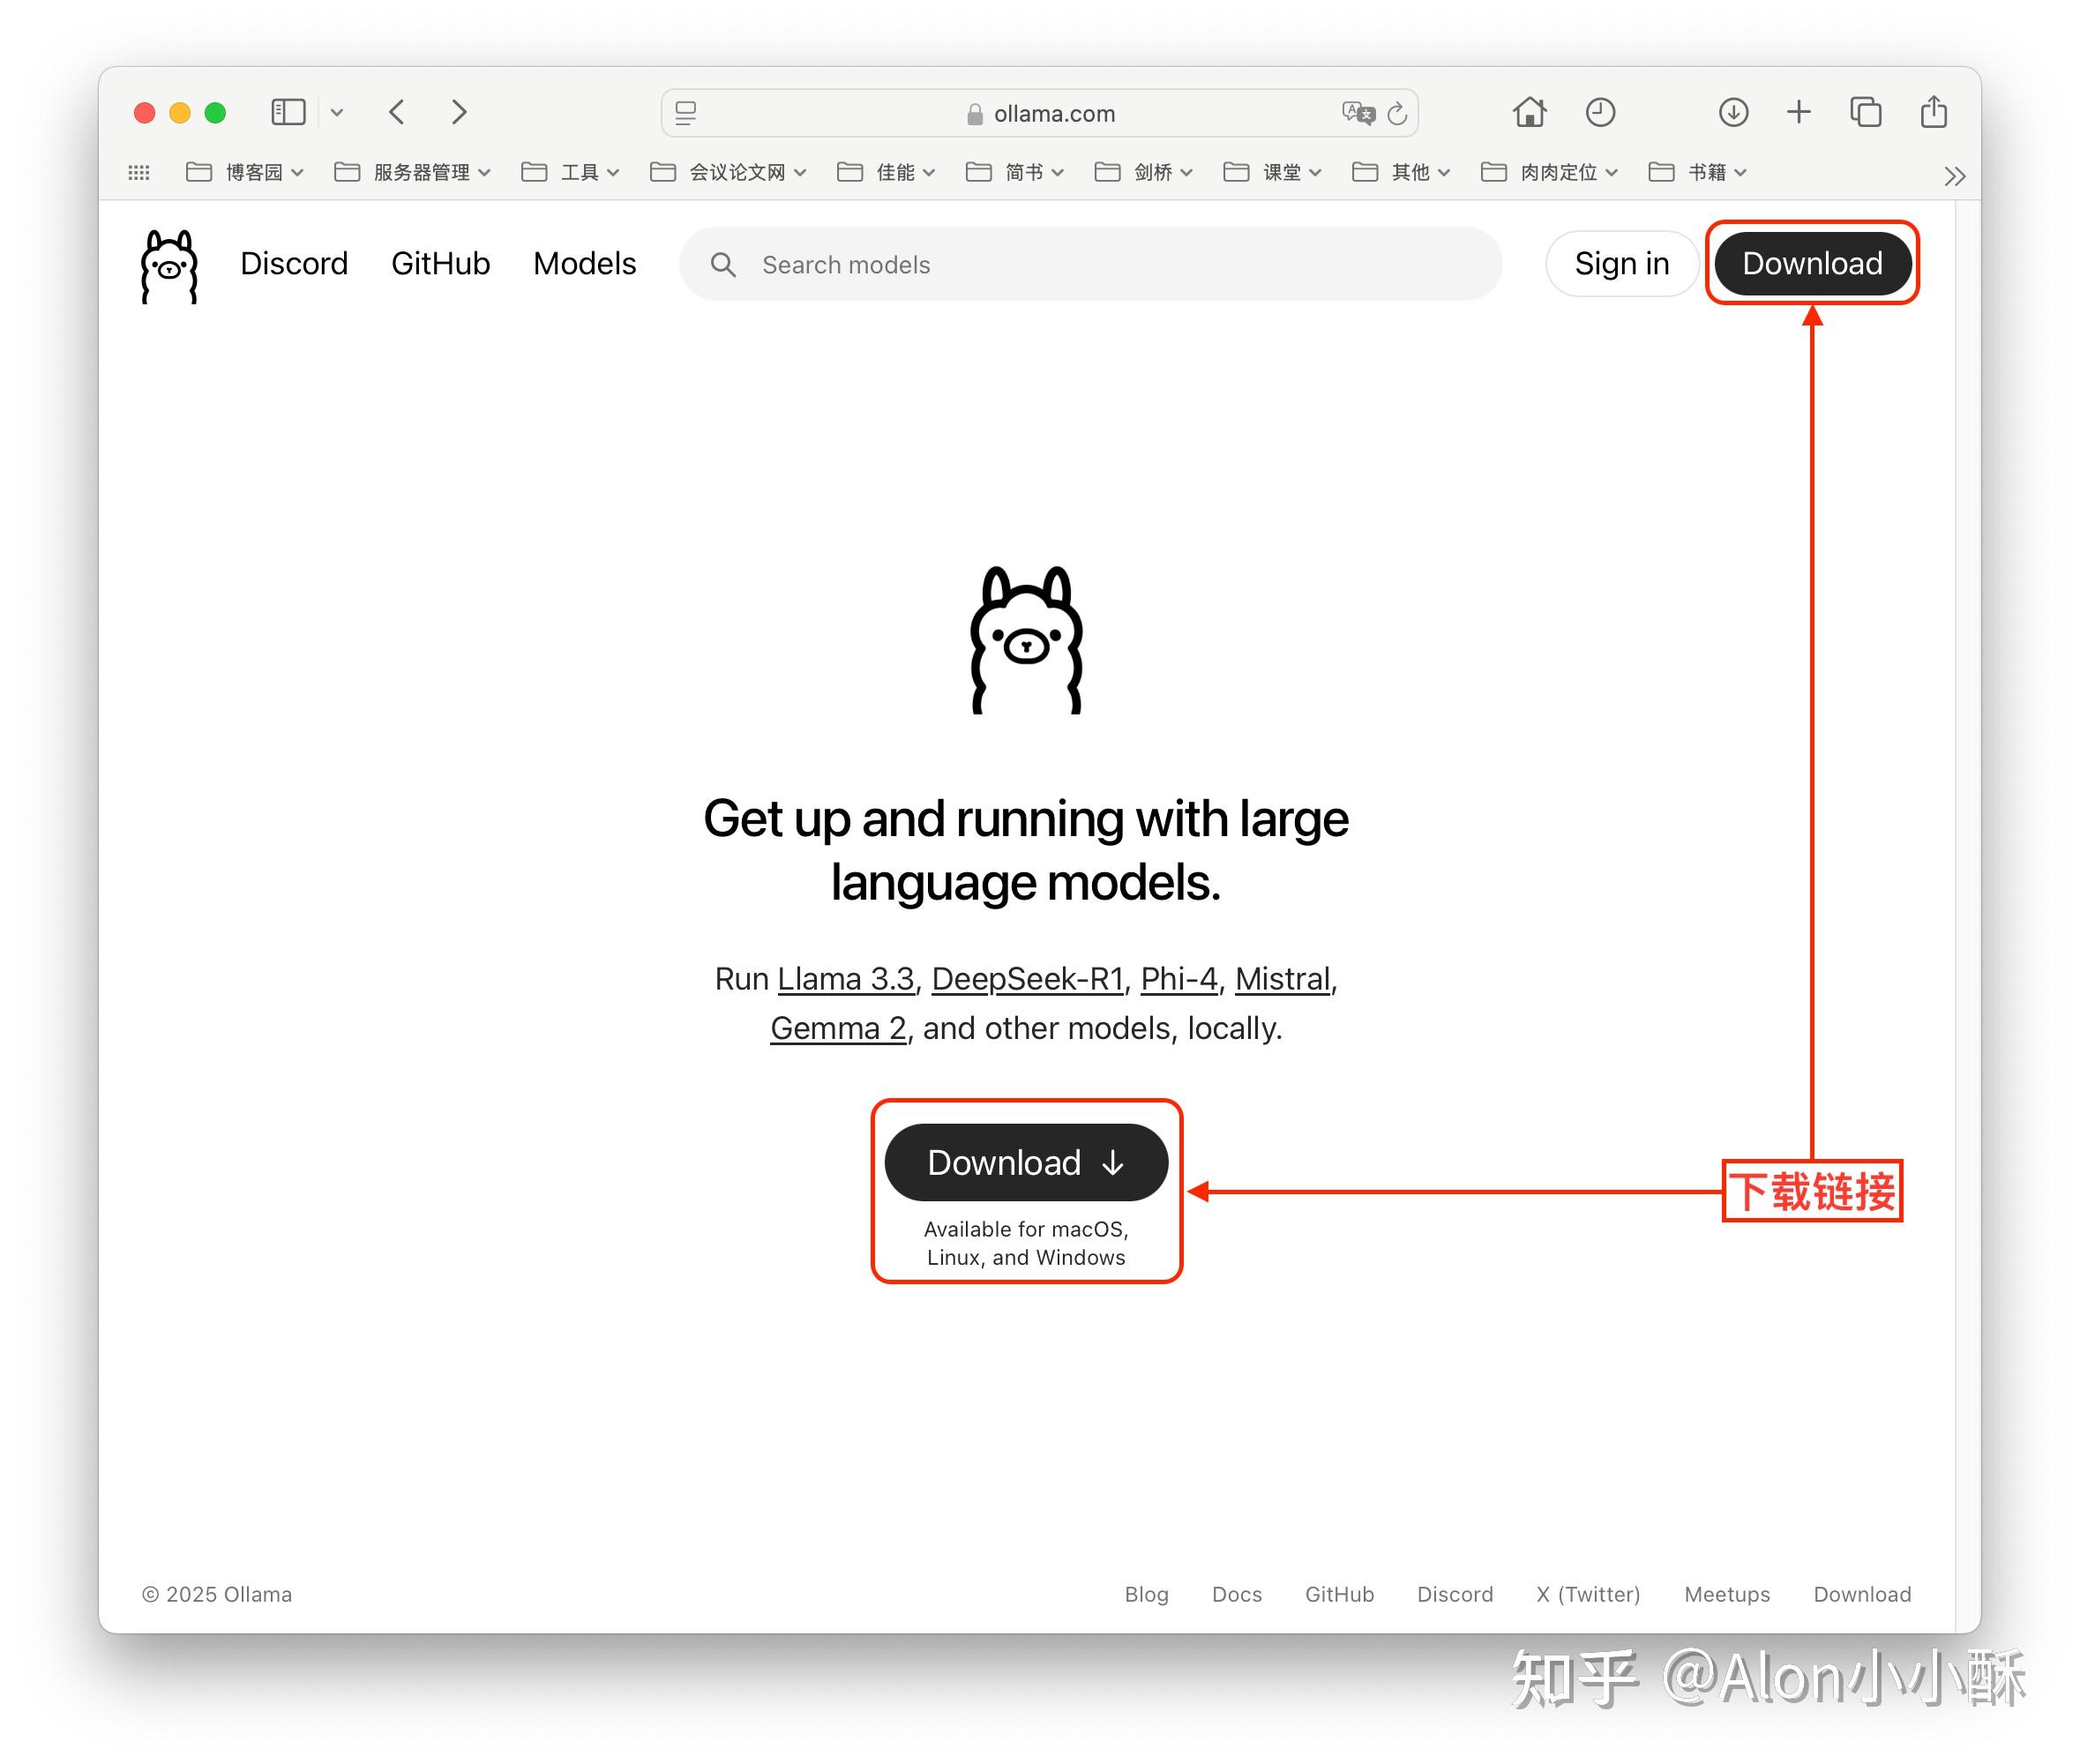
Task: Open Safari downloads icon
Action: point(1733,112)
